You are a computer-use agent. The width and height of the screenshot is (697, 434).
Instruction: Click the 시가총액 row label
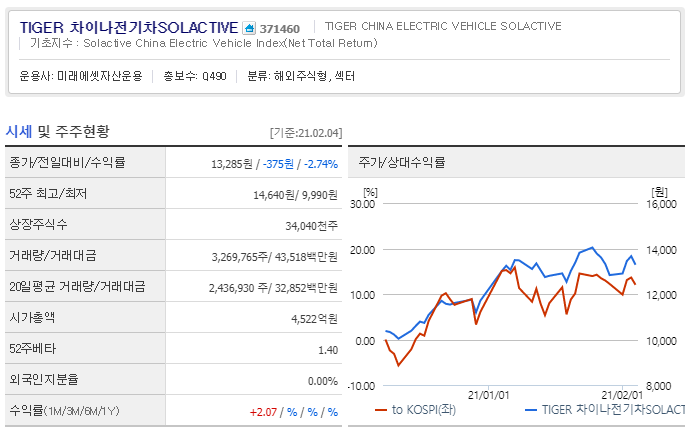[32, 317]
